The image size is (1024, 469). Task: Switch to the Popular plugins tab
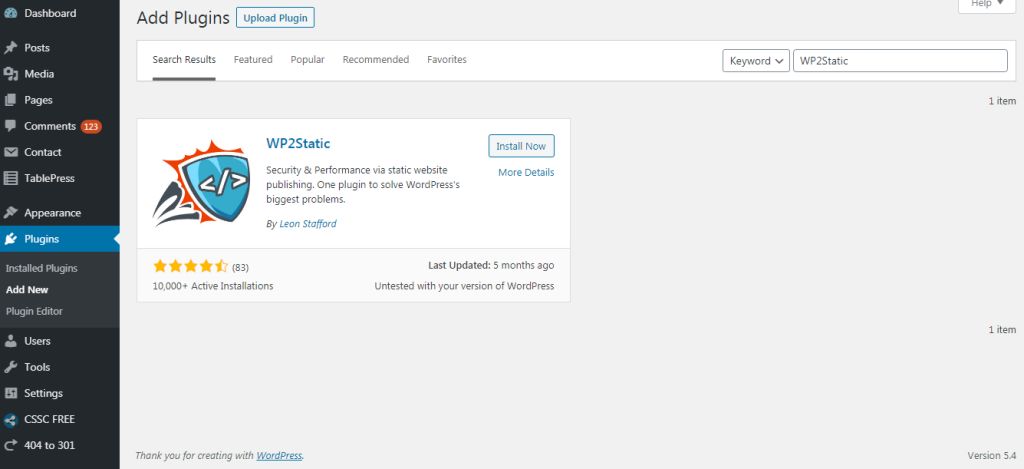(308, 59)
